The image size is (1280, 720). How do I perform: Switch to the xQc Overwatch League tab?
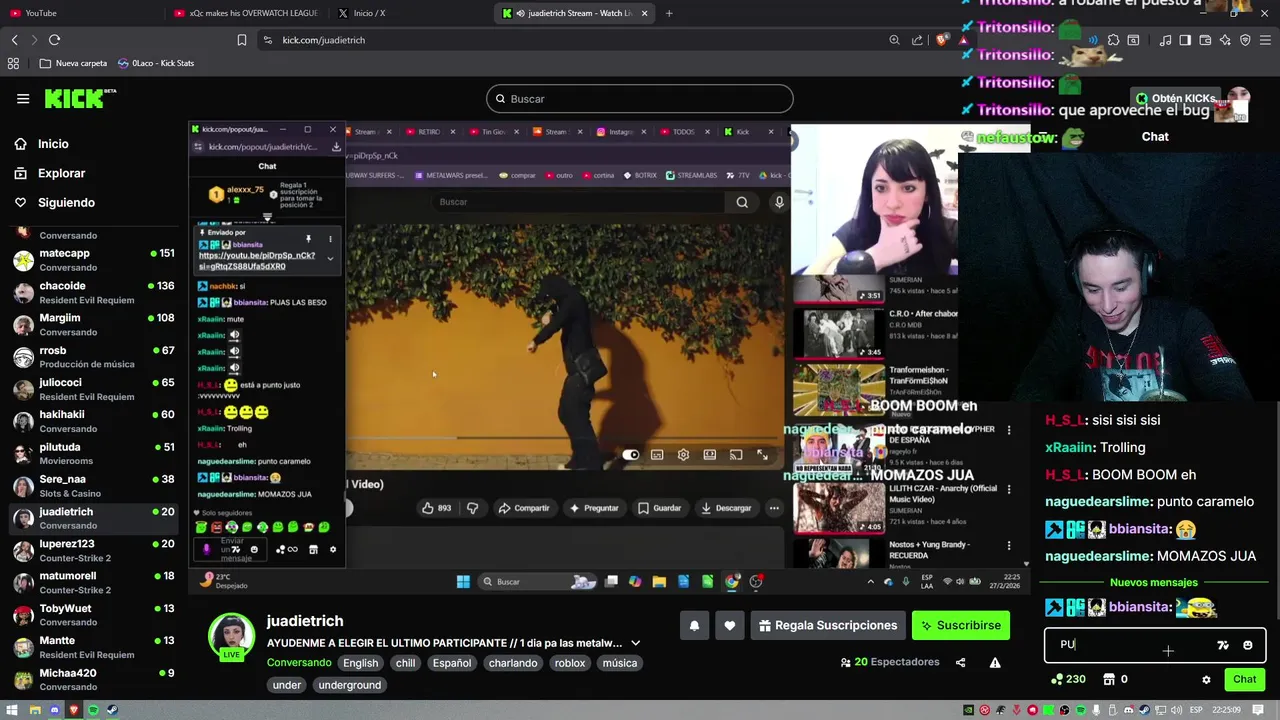coord(245,13)
